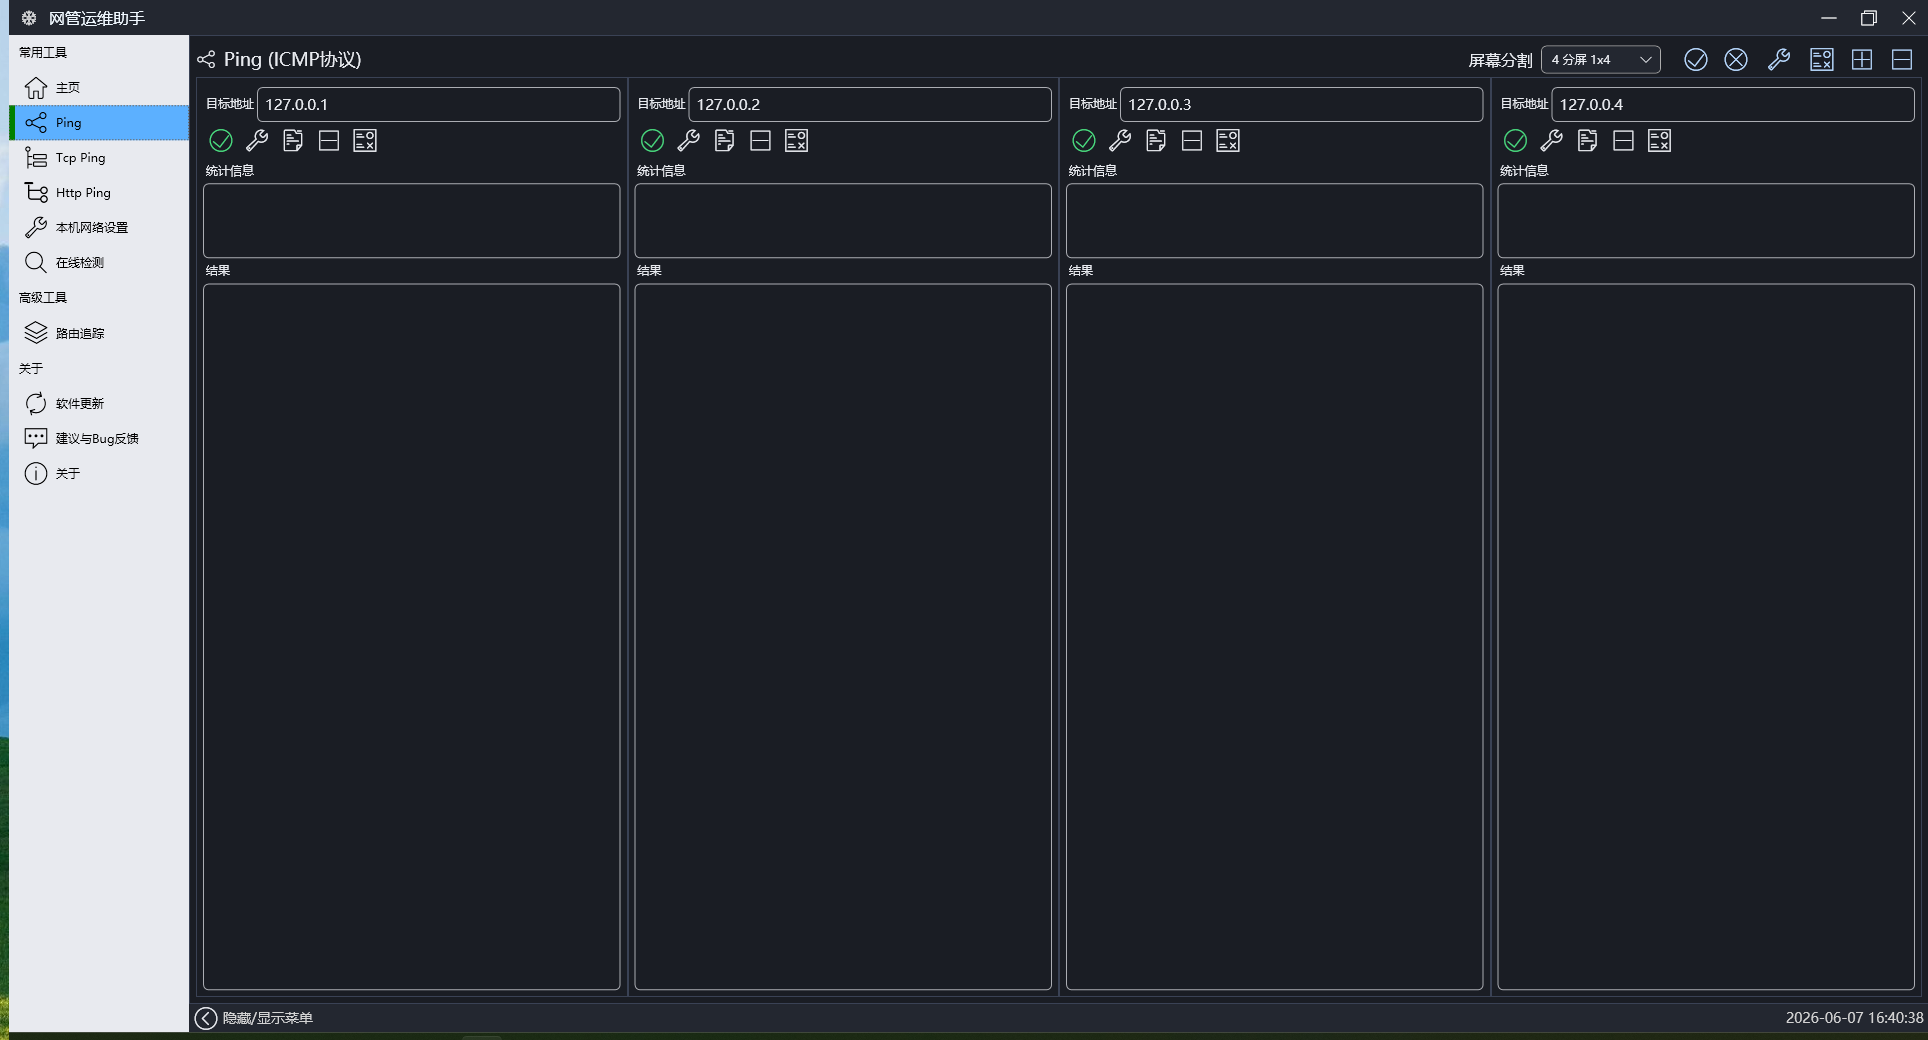Click the top toolbar four-pane grid icon
This screenshot has width=1928, height=1040.
tap(1862, 60)
